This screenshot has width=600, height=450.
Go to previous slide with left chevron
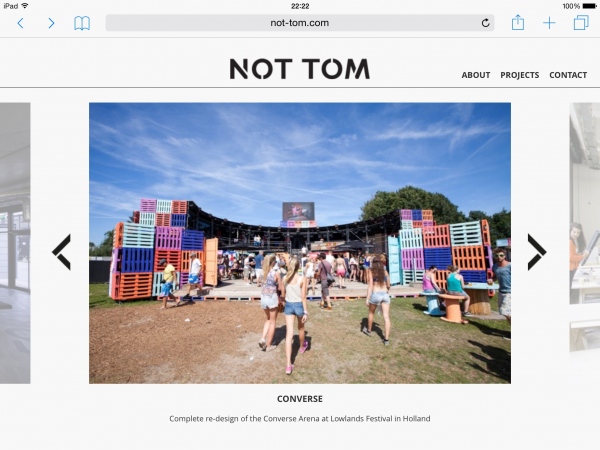[62, 252]
